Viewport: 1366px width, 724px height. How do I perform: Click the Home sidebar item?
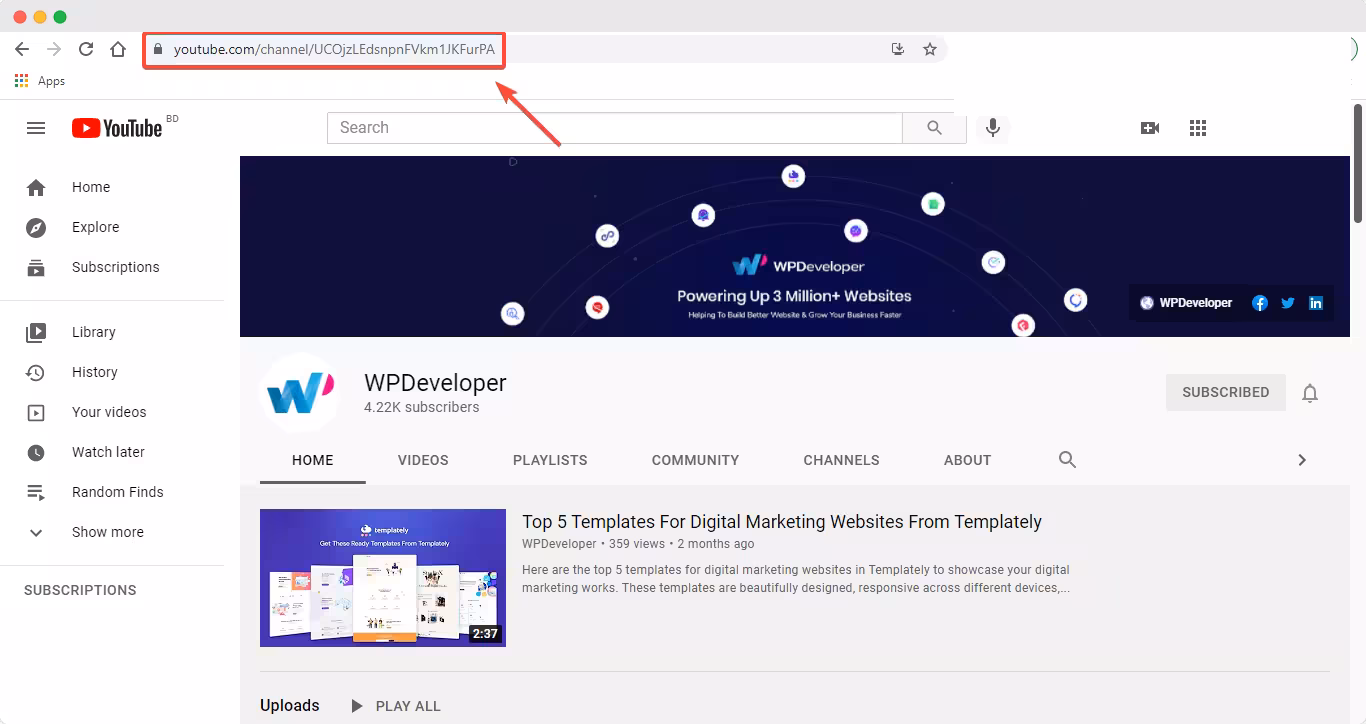pos(112,187)
